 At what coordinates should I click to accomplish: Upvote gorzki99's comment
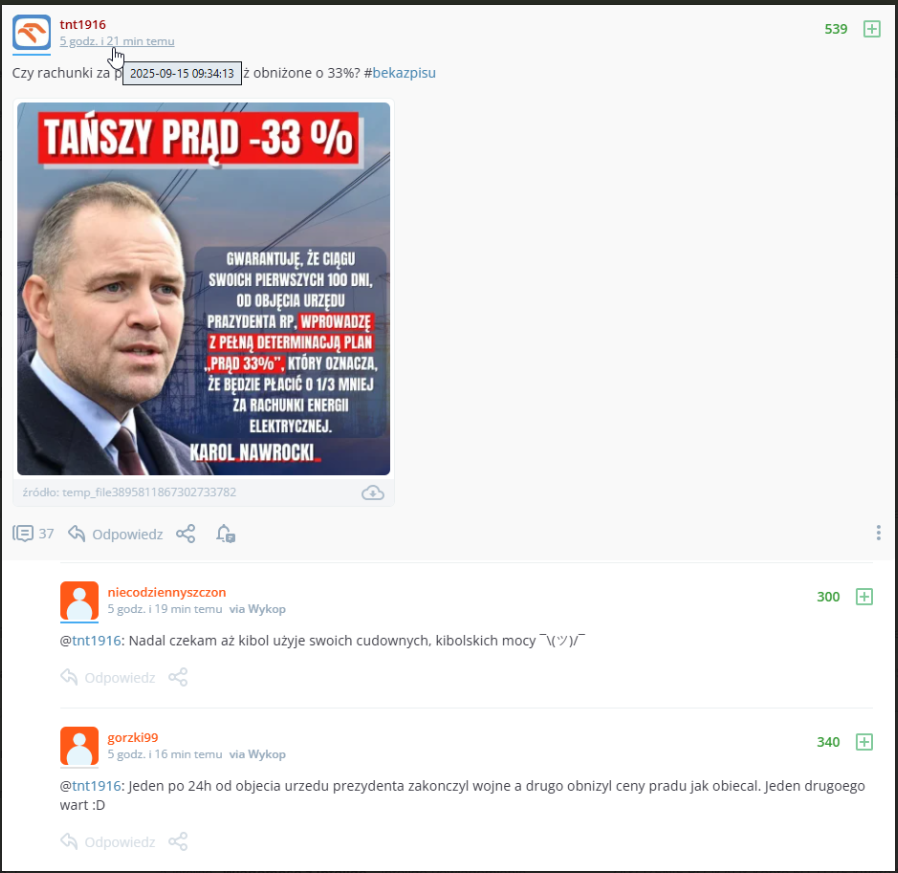[864, 742]
